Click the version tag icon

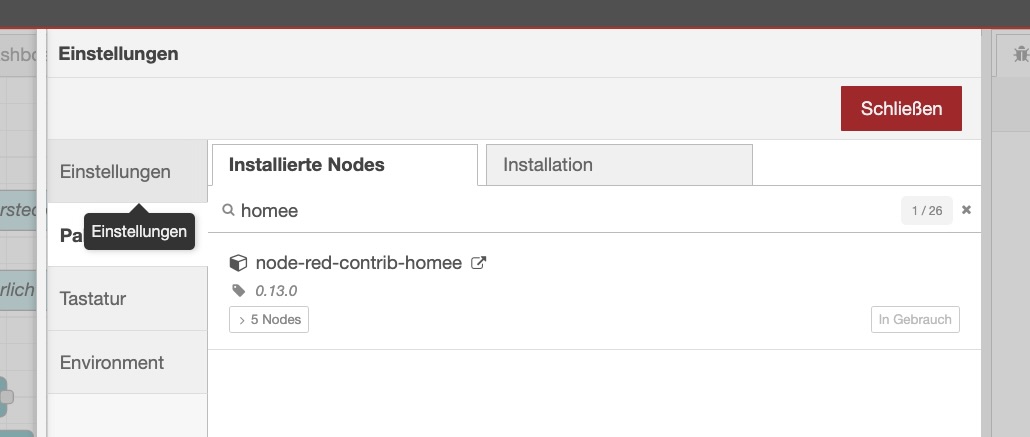pyautogui.click(x=238, y=291)
